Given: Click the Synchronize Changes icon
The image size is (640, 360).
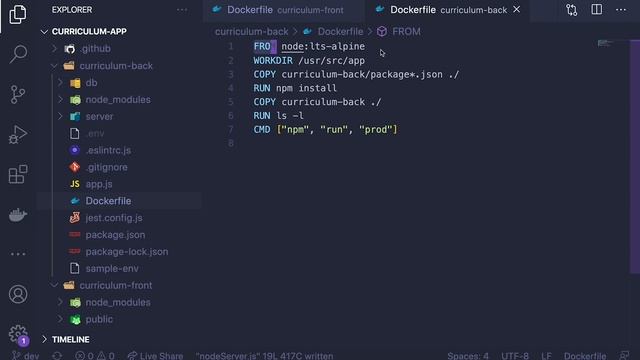Looking at the screenshot, I should click(x=57, y=356).
